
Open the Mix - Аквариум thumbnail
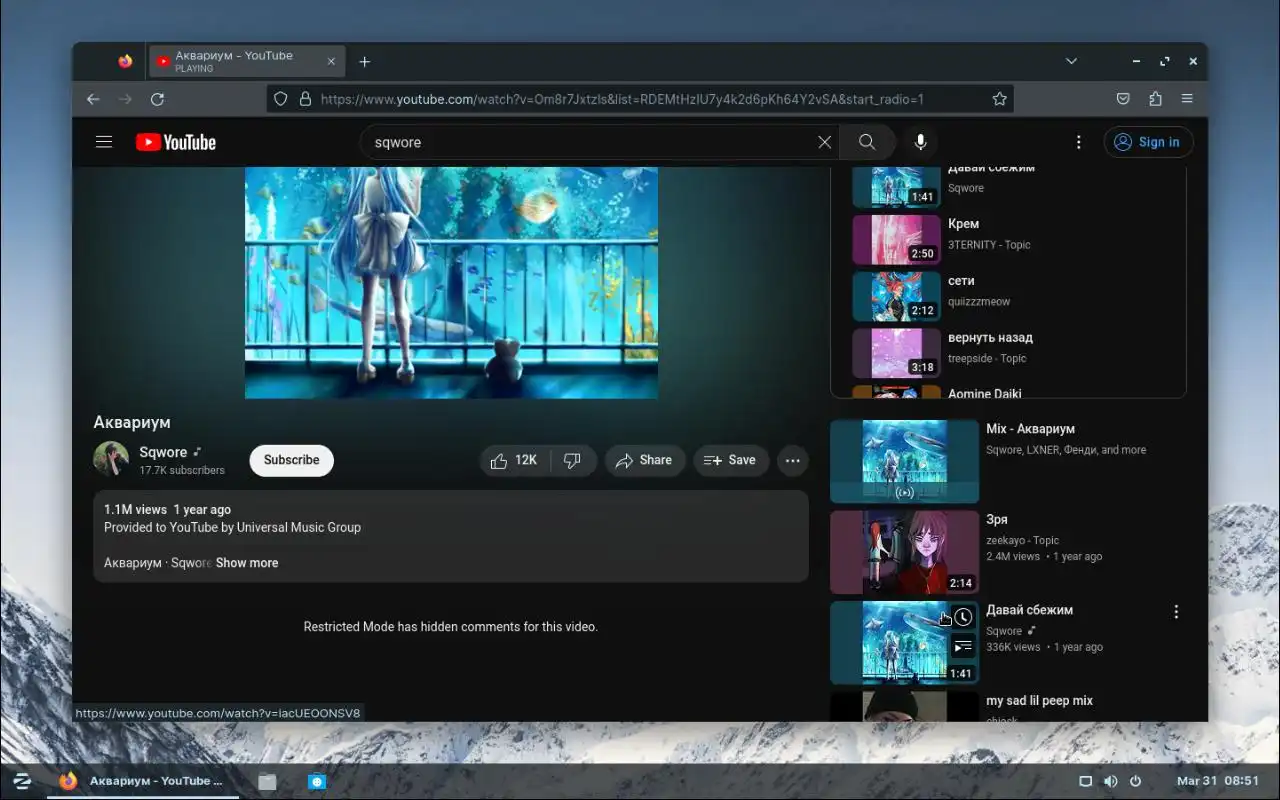904,461
